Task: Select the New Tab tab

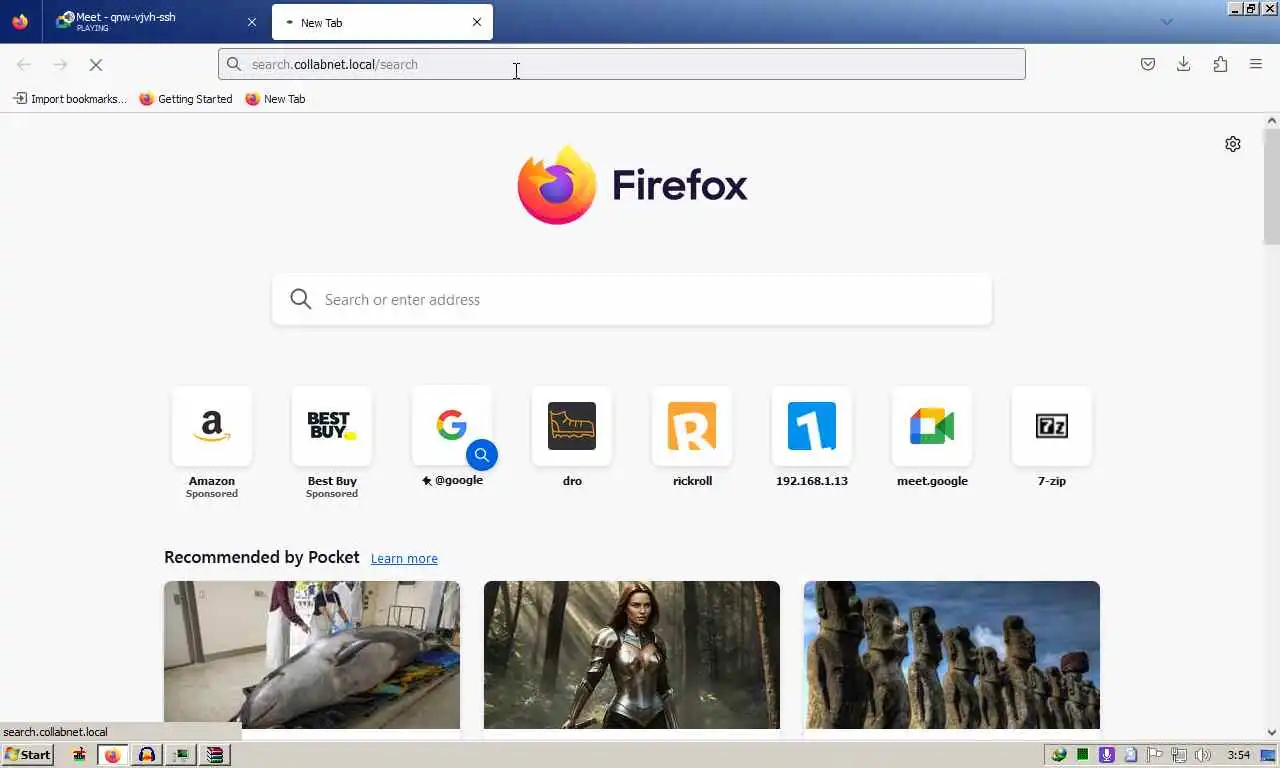Action: pos(382,22)
